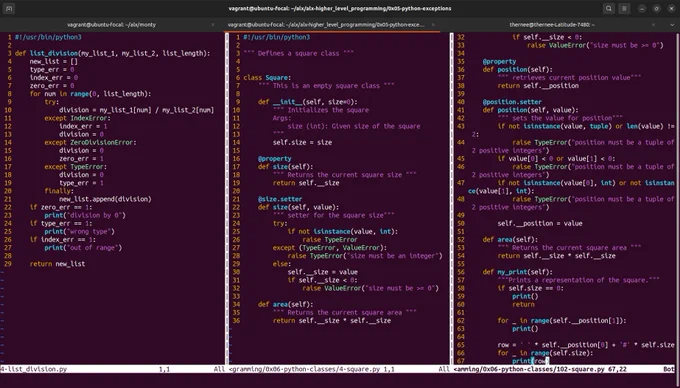
Task: Click the 'size must be an integer' line
Action: [x=365, y=256]
